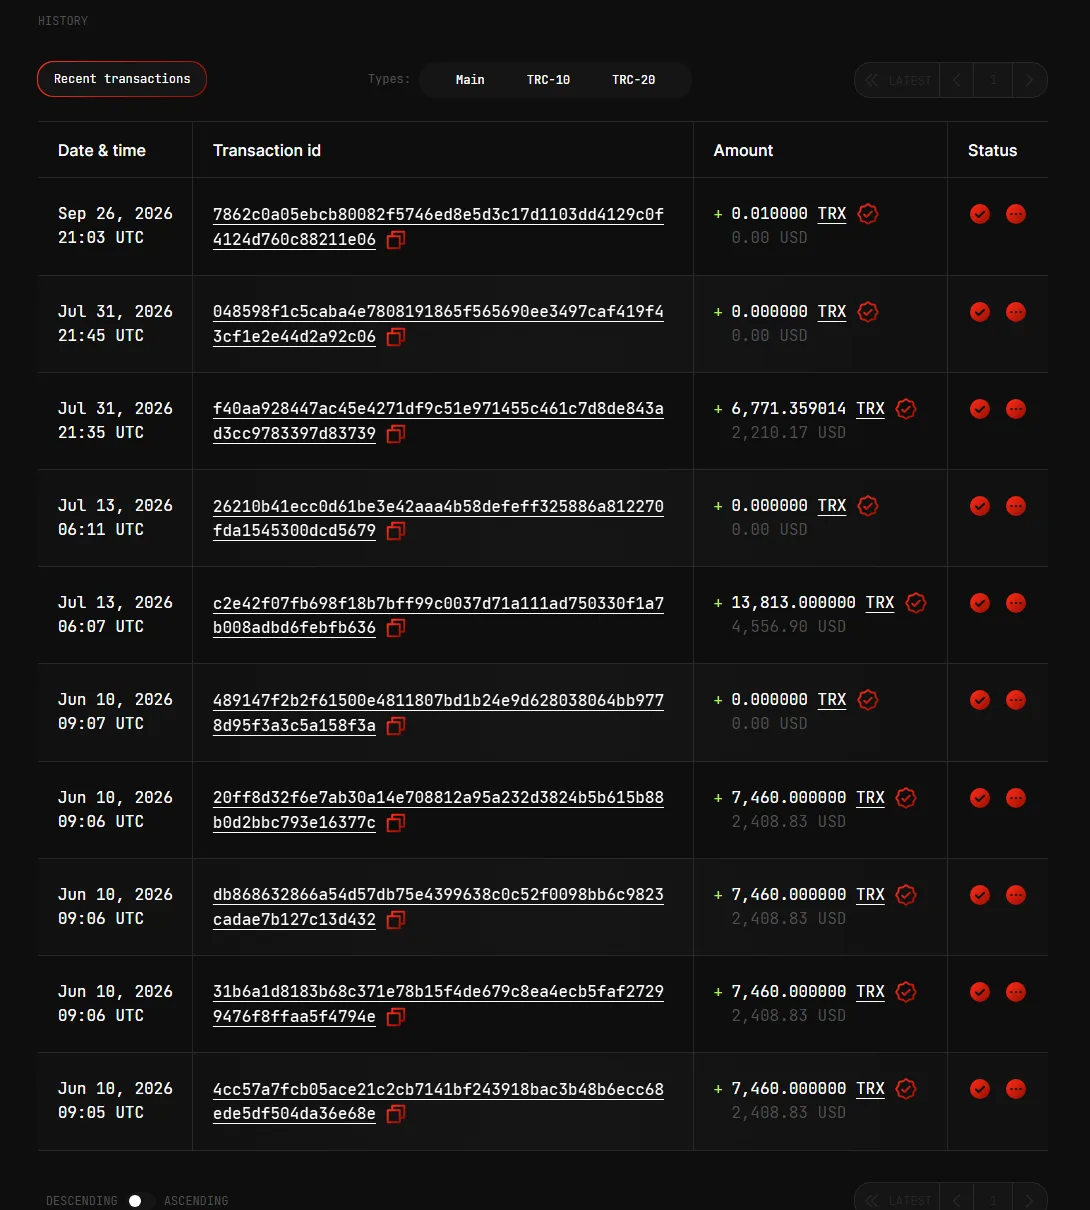Image resolution: width=1090 pixels, height=1210 pixels.
Task: Click the HISTORY section heading
Action: coord(63,21)
